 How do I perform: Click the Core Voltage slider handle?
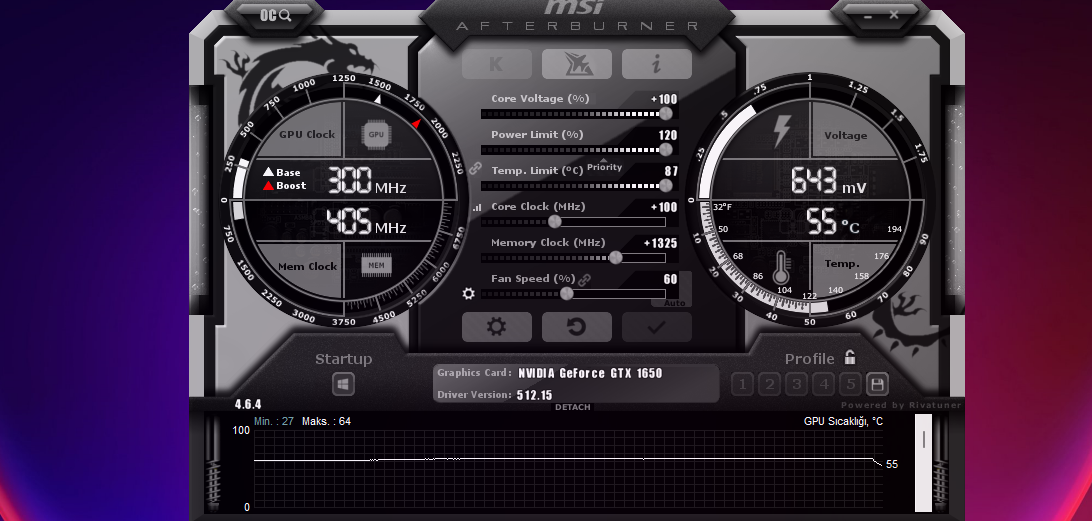(666, 114)
